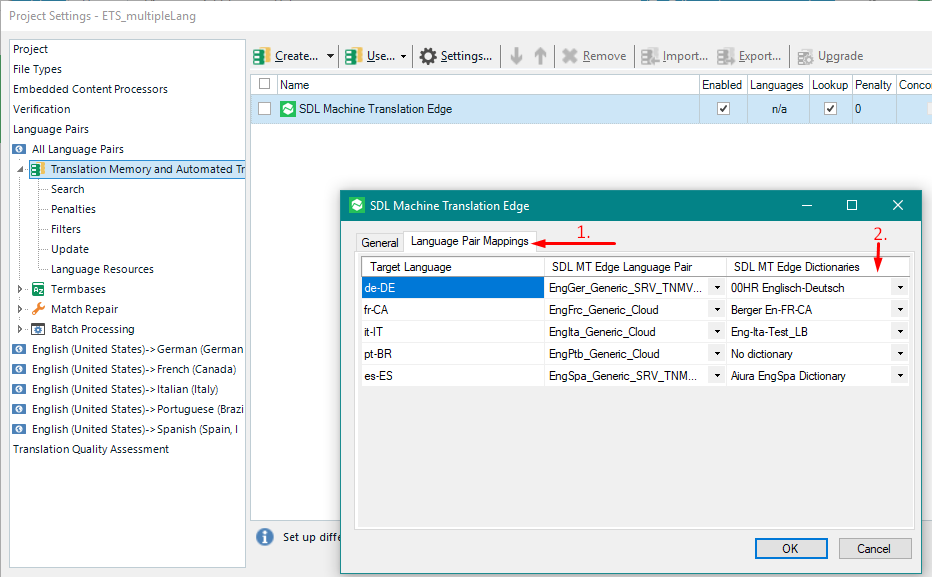Click the info icon at bottom of settings
The width and height of the screenshot is (932, 577).
click(265, 537)
